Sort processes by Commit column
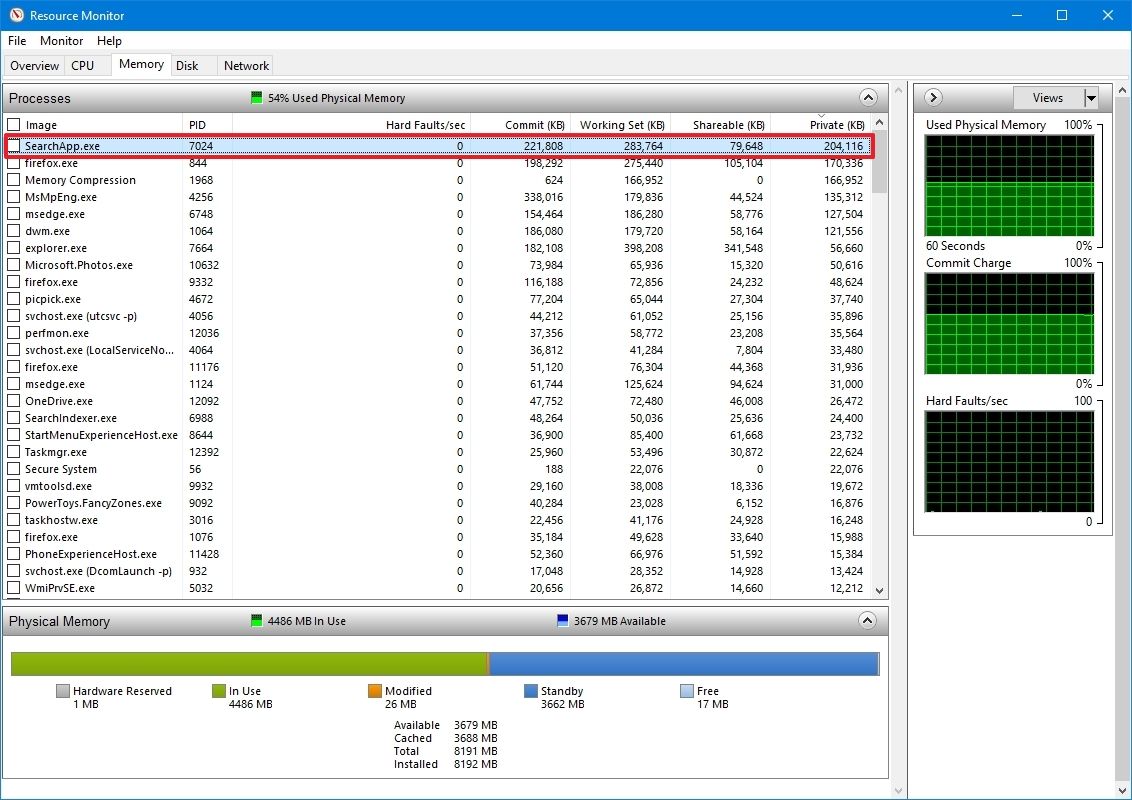Screen dimensions: 1132x800 tap(534, 124)
